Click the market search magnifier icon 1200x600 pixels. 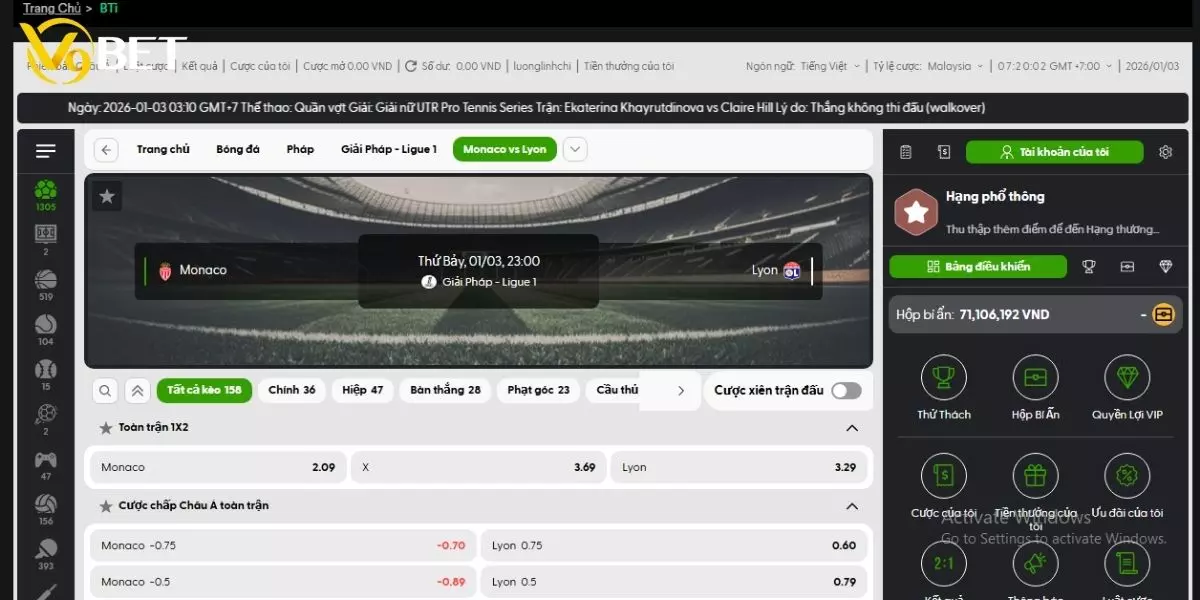point(105,390)
